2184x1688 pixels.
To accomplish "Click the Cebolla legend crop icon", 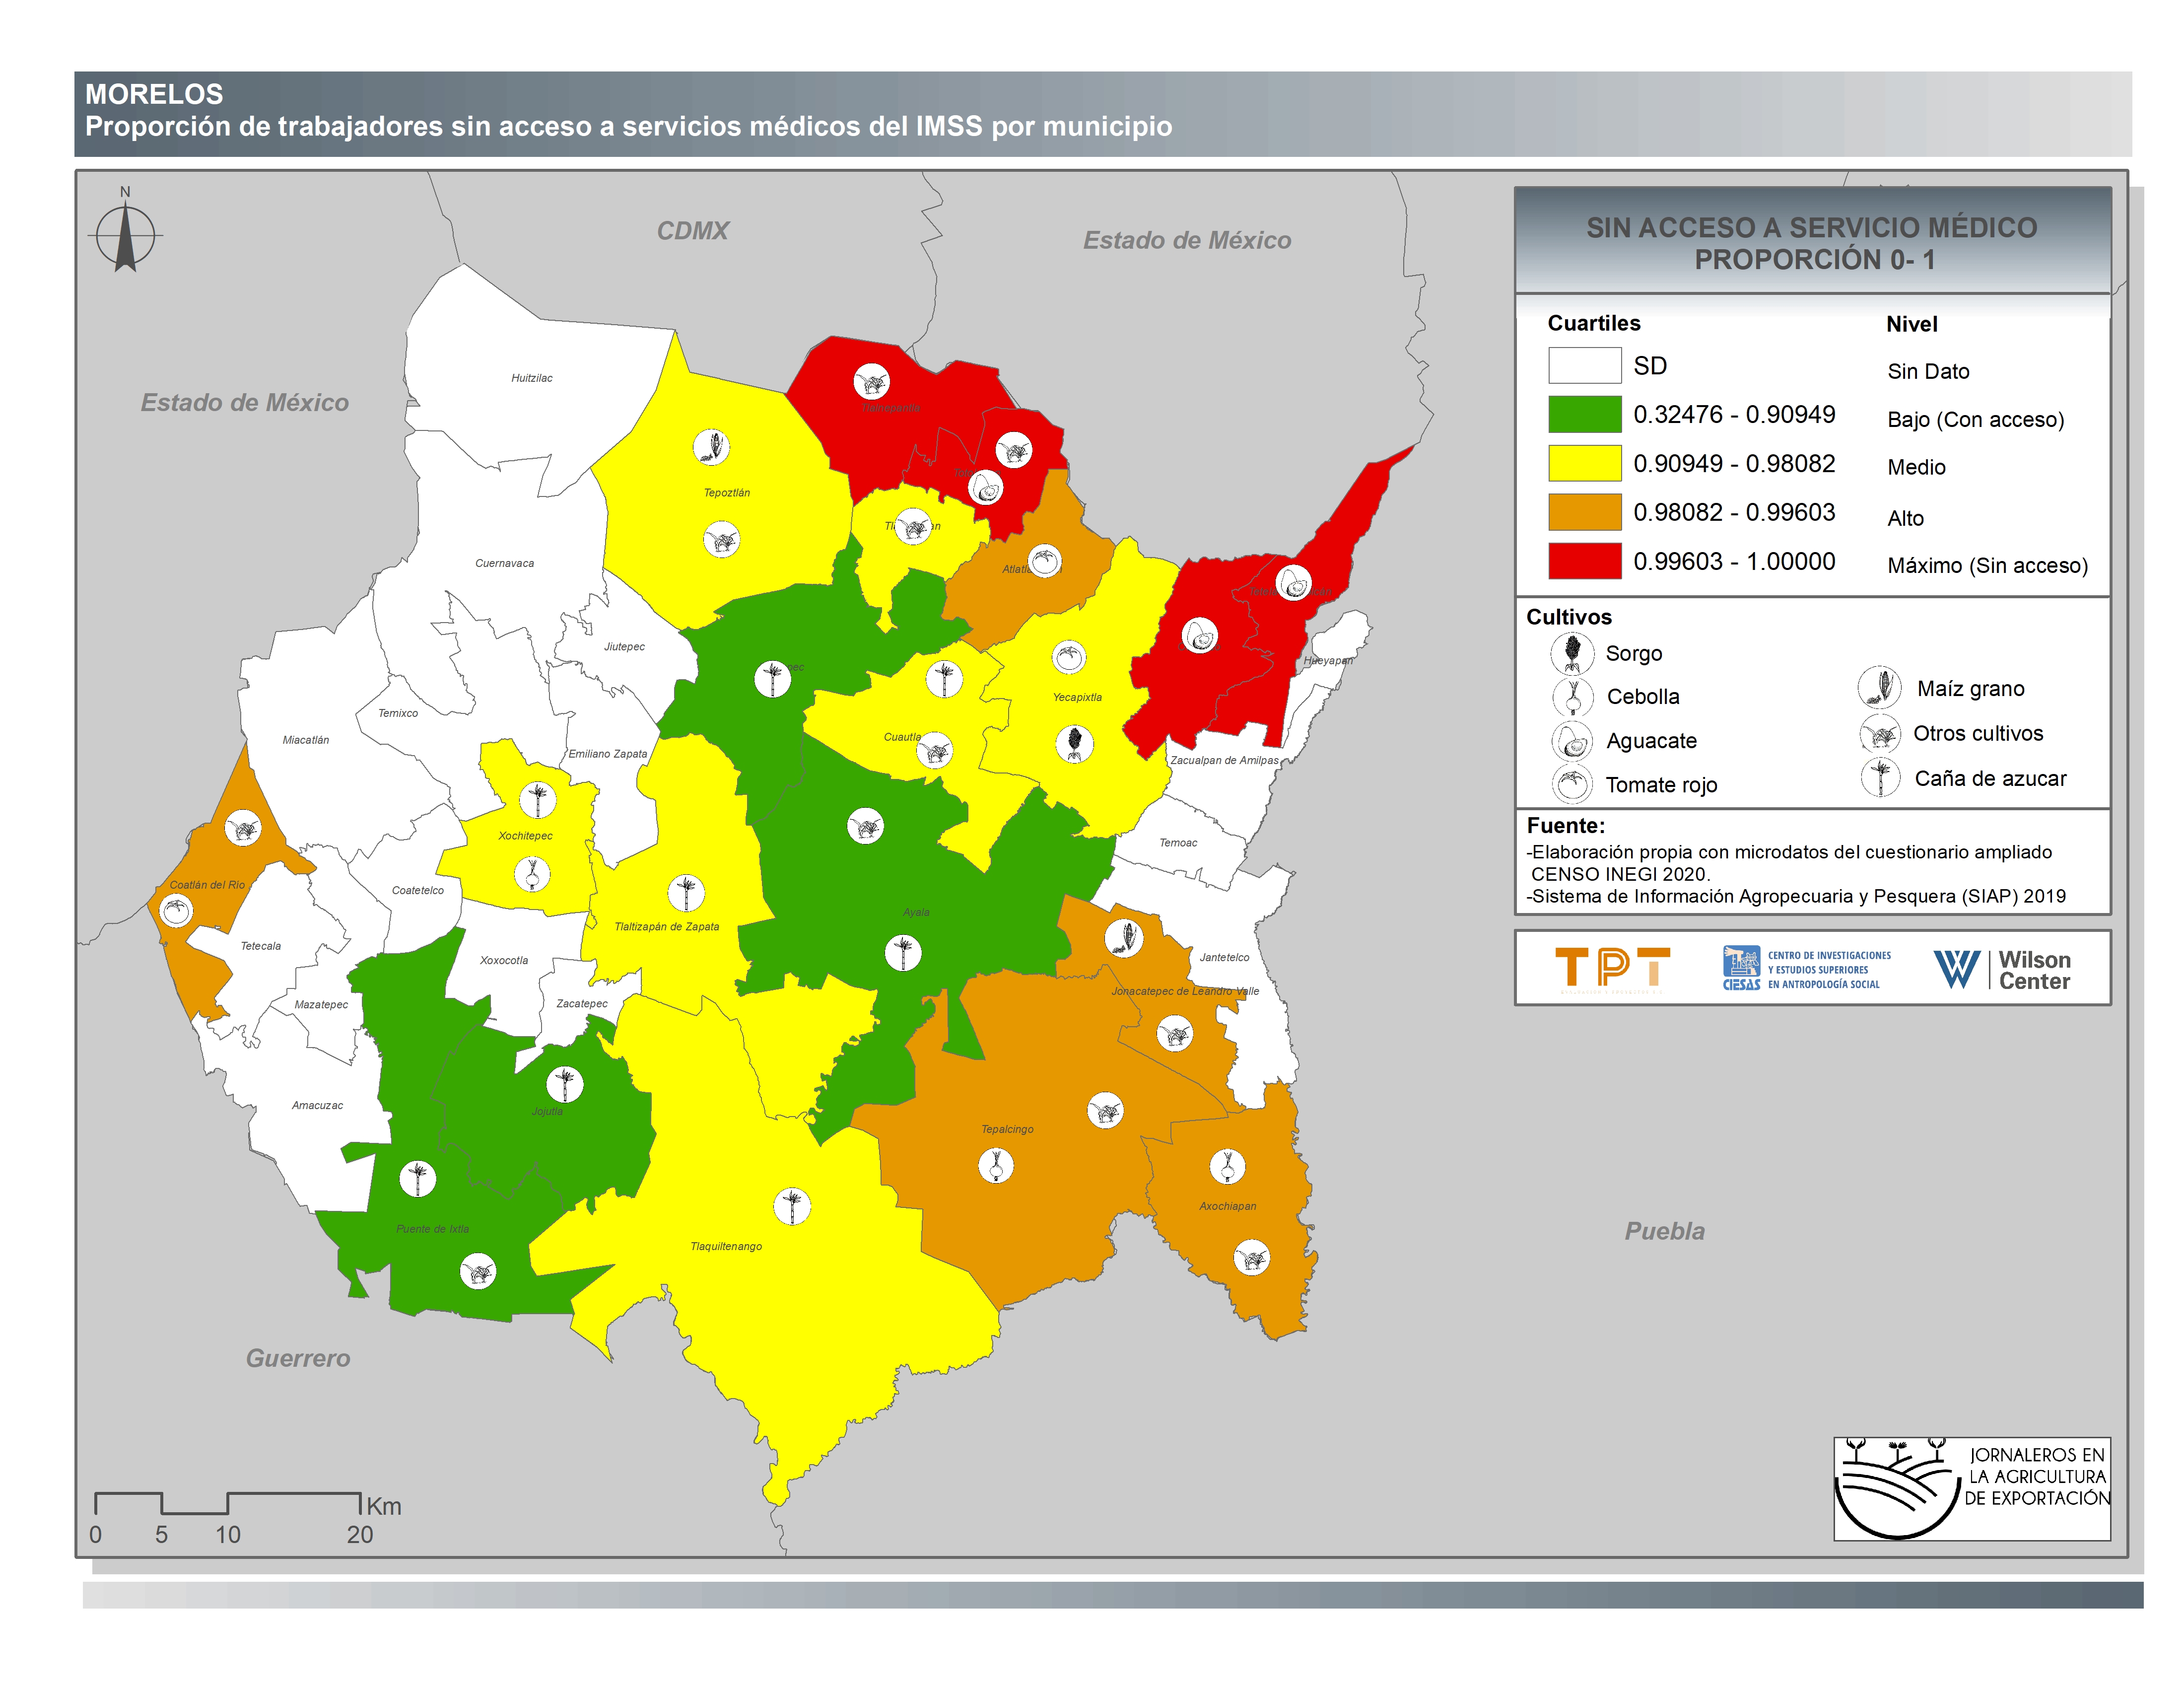I will pyautogui.click(x=1572, y=697).
